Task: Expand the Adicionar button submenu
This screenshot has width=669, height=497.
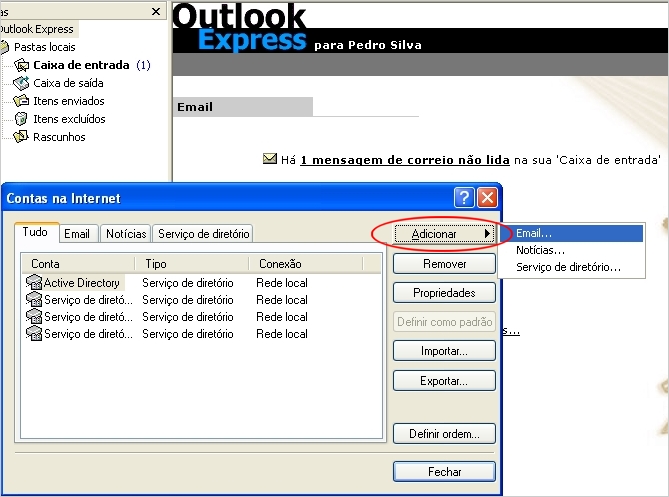Action: [444, 234]
